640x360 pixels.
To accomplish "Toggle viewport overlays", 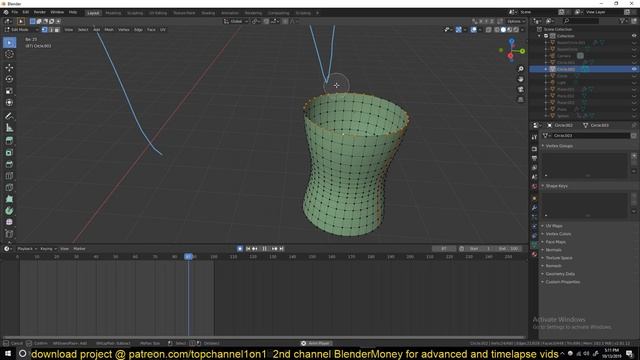I will [x=473, y=30].
